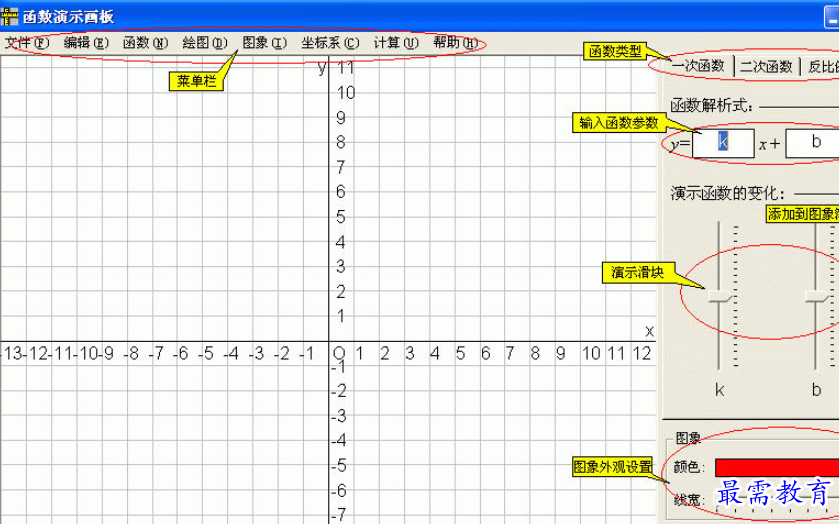Switch to the 一次函数 tab

coord(698,67)
